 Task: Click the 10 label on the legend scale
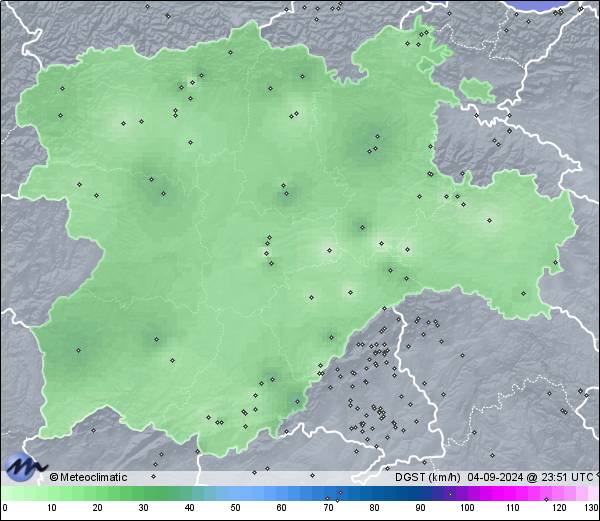click(52, 508)
